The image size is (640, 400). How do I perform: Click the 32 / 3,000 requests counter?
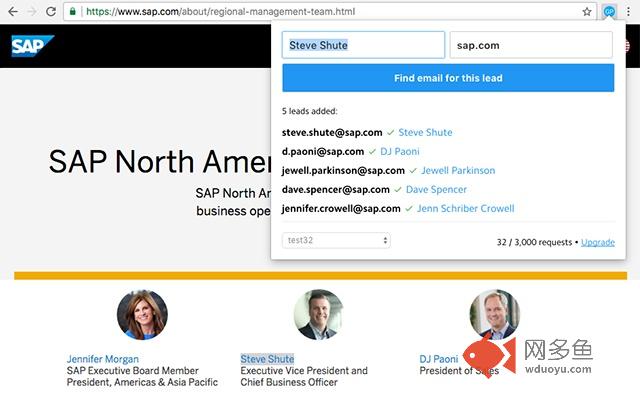pyautogui.click(x=534, y=242)
